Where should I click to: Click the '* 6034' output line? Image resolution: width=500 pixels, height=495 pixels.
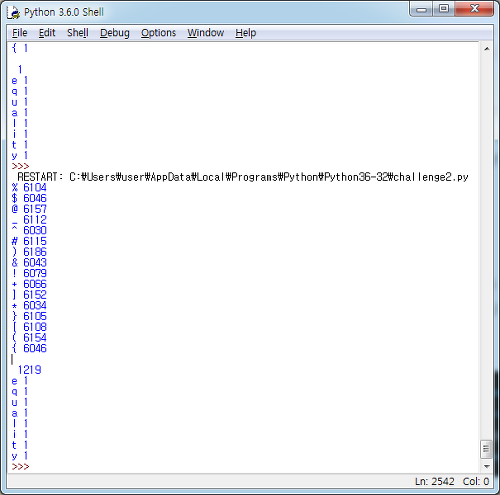(x=29, y=305)
